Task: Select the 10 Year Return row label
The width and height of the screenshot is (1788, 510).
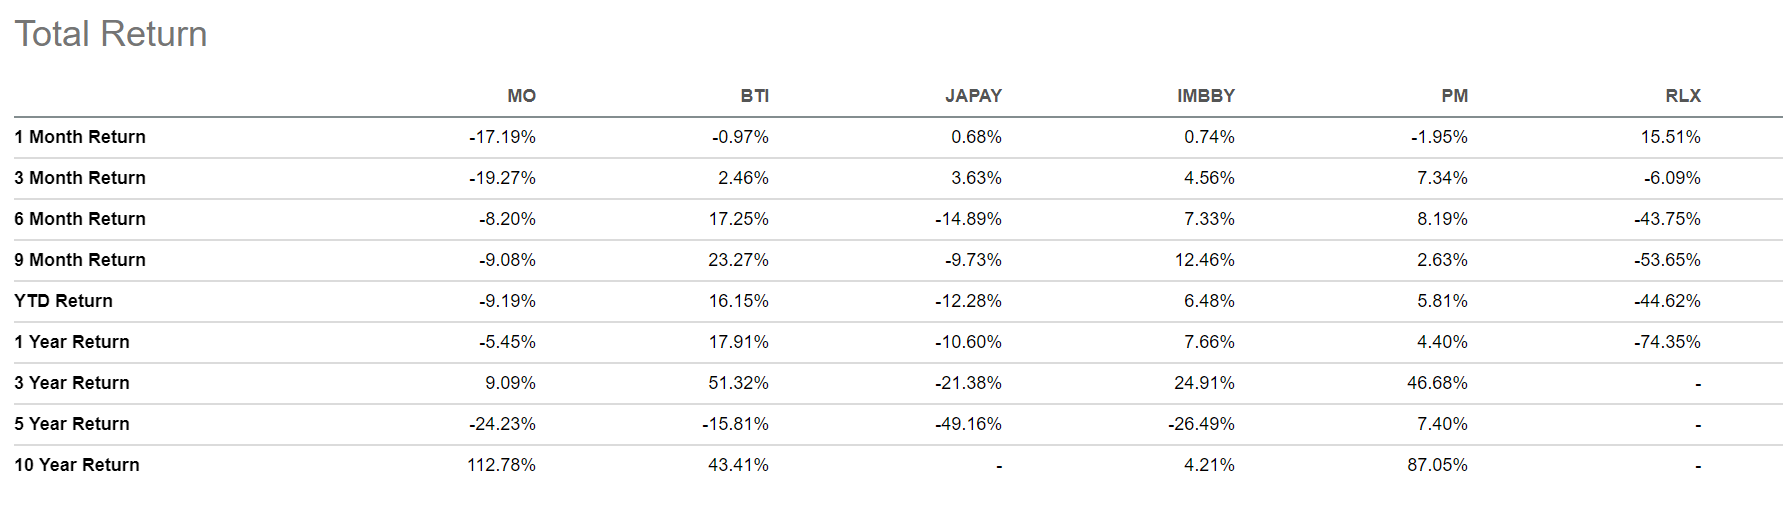Action: (77, 465)
